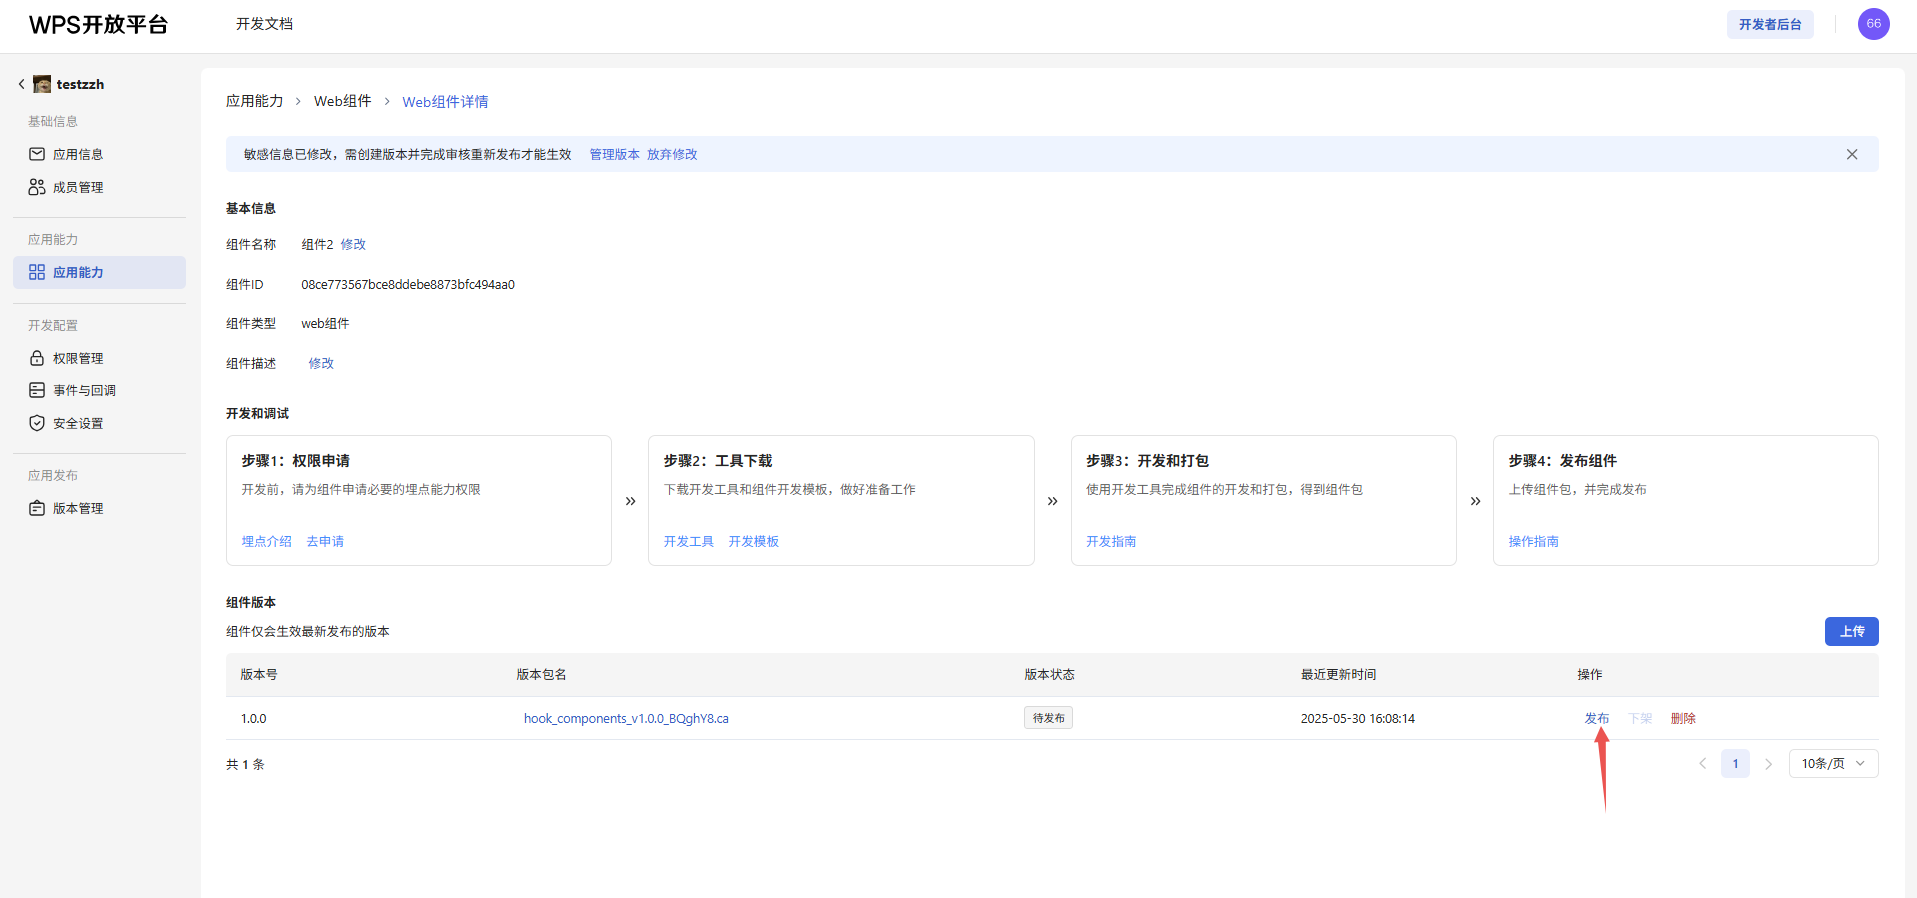This screenshot has height=898, width=1917.
Task: Click the 应用信息 envelope icon
Action: click(37, 154)
